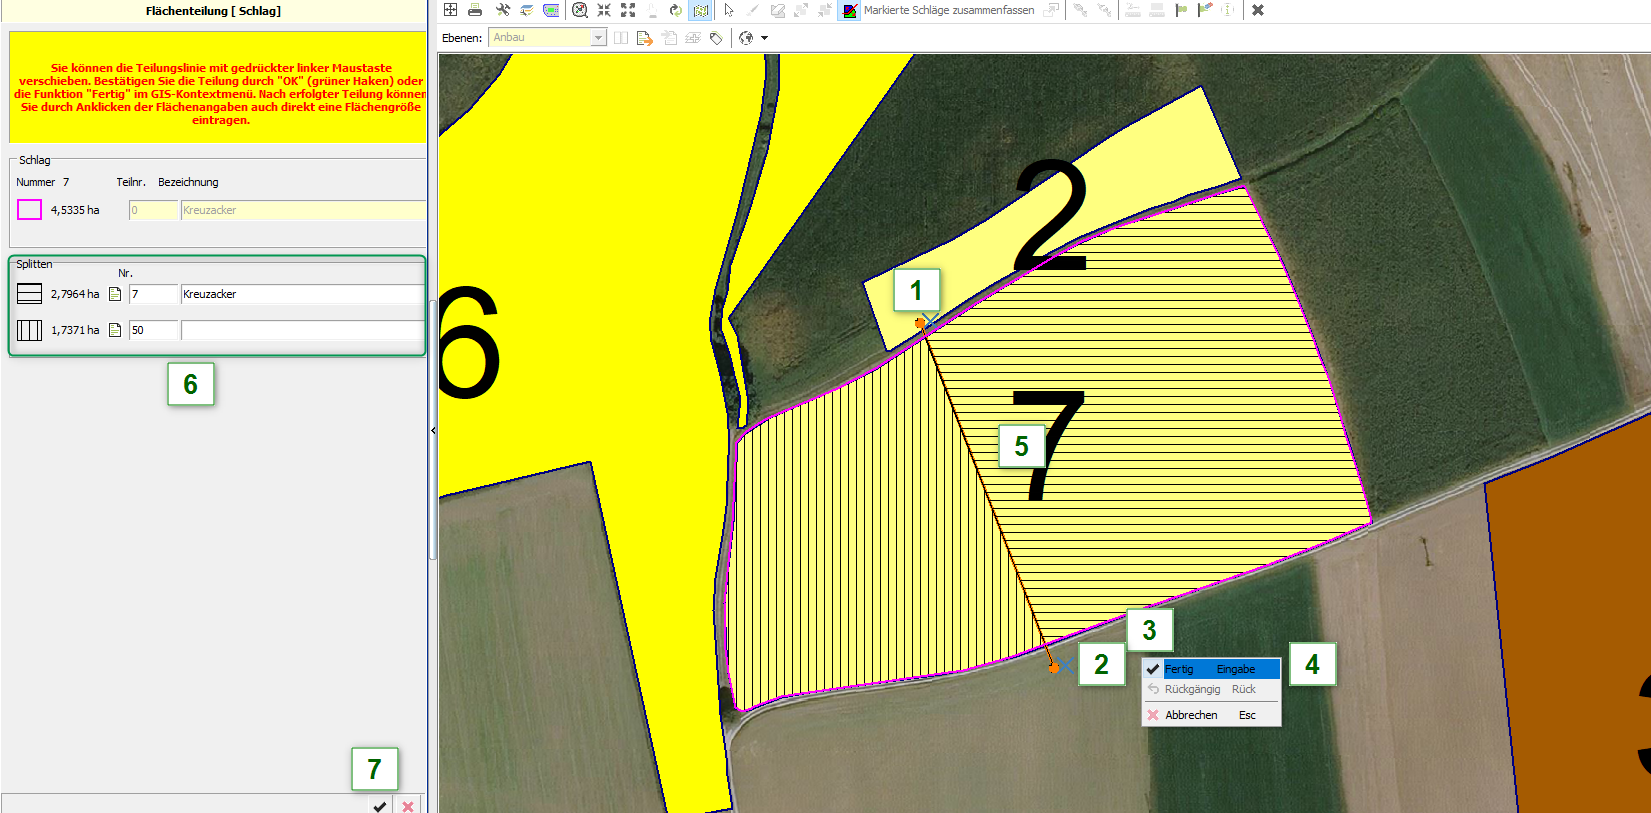Screen dimensions: 1651x813
Task: Click the document icon beside 1,7371 ha
Action: [115, 330]
